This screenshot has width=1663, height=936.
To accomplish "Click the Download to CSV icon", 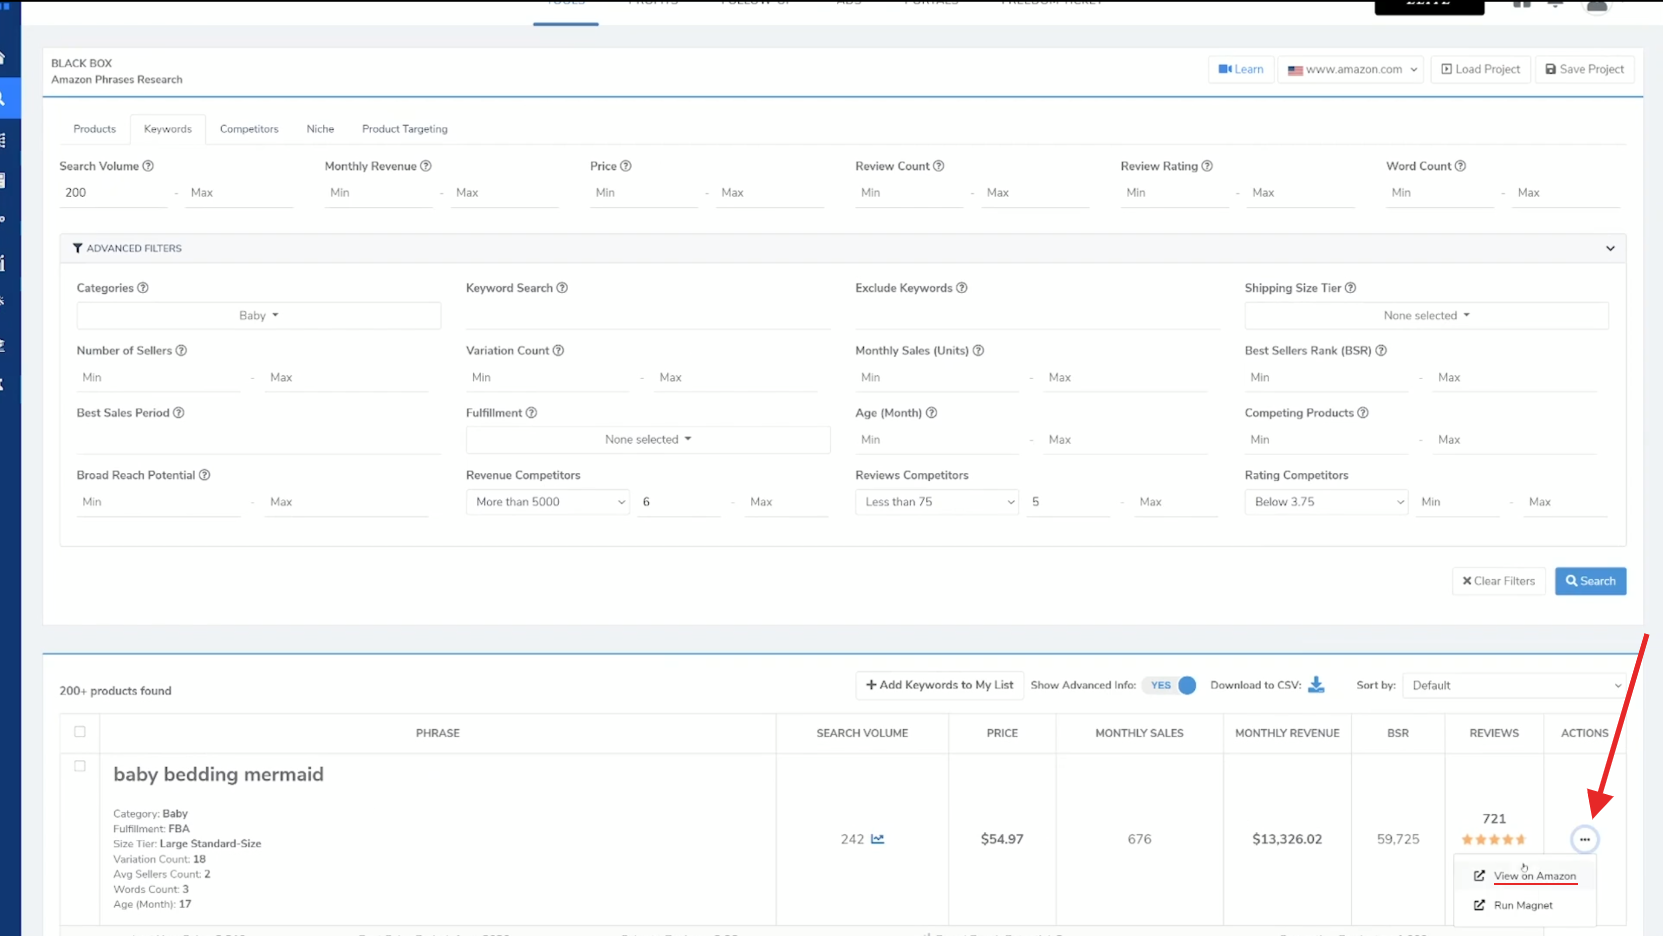I will click(1316, 685).
